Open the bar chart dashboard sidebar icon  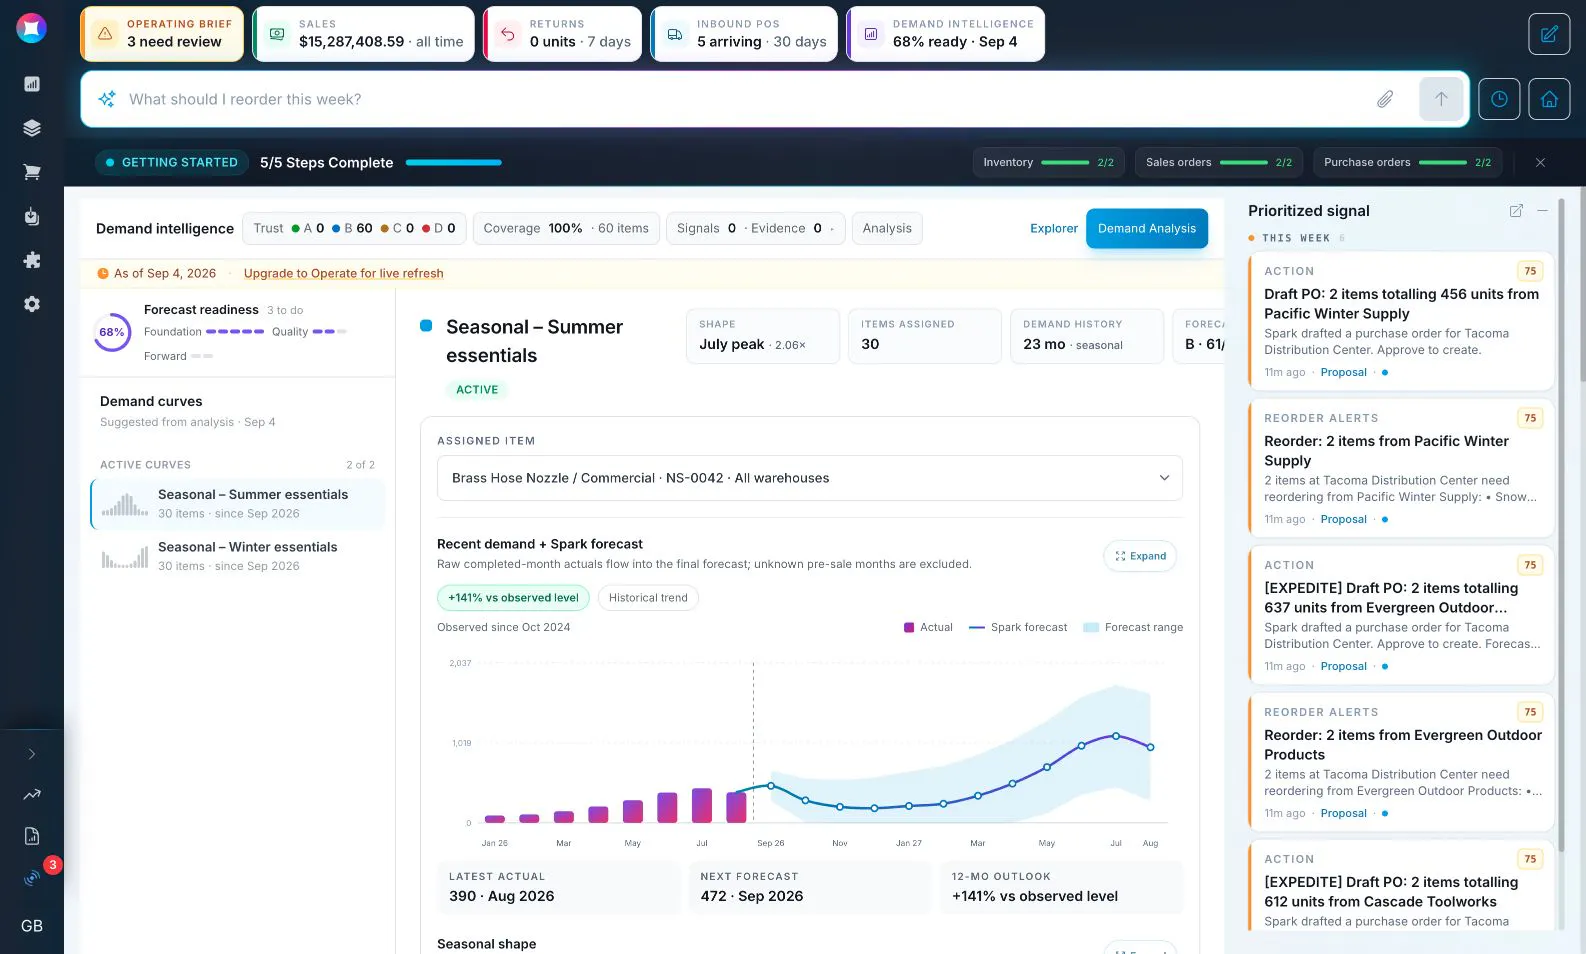click(x=32, y=84)
